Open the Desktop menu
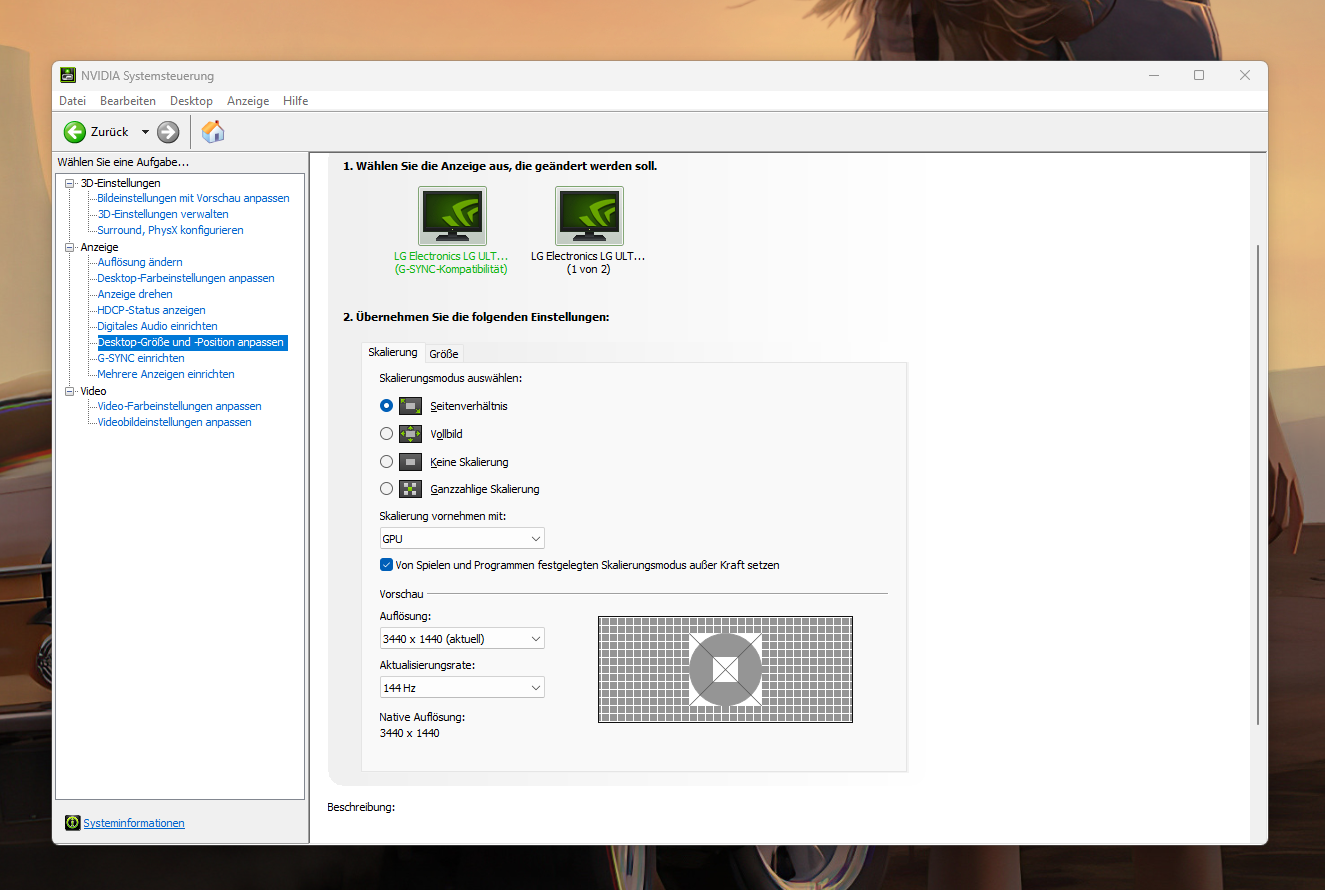1325x890 pixels. [191, 101]
